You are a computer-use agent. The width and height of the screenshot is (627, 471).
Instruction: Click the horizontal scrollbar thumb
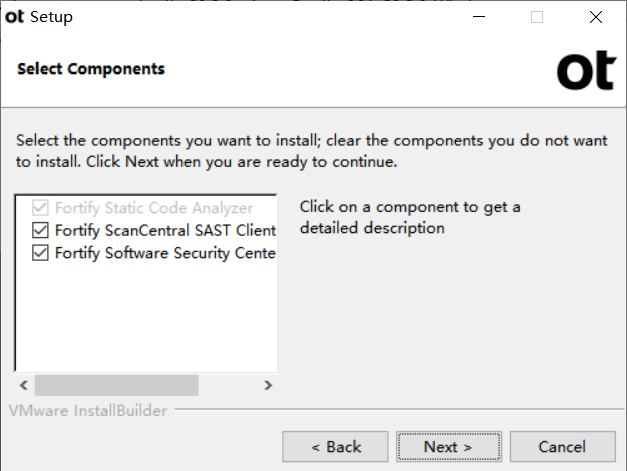tap(116, 385)
